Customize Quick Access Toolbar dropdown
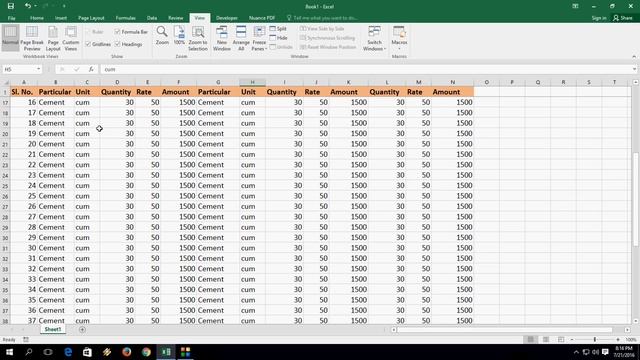Screen dimensions: 640x360 point(64,6)
